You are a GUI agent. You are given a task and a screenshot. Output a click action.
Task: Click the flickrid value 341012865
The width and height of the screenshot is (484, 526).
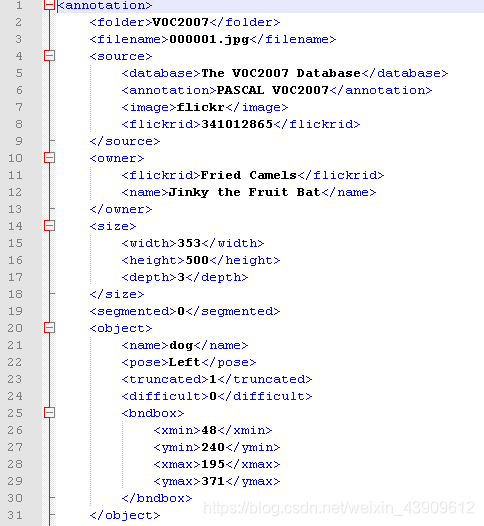pos(237,124)
